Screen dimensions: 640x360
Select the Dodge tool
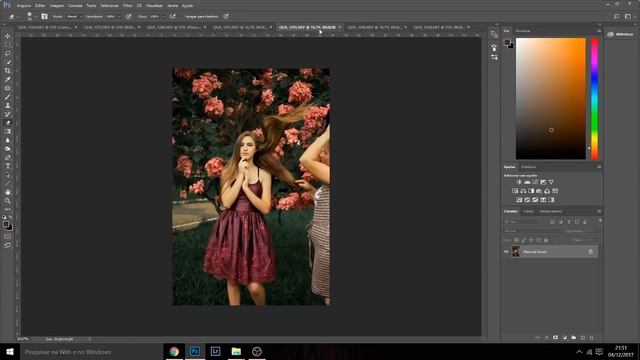pos(8,149)
